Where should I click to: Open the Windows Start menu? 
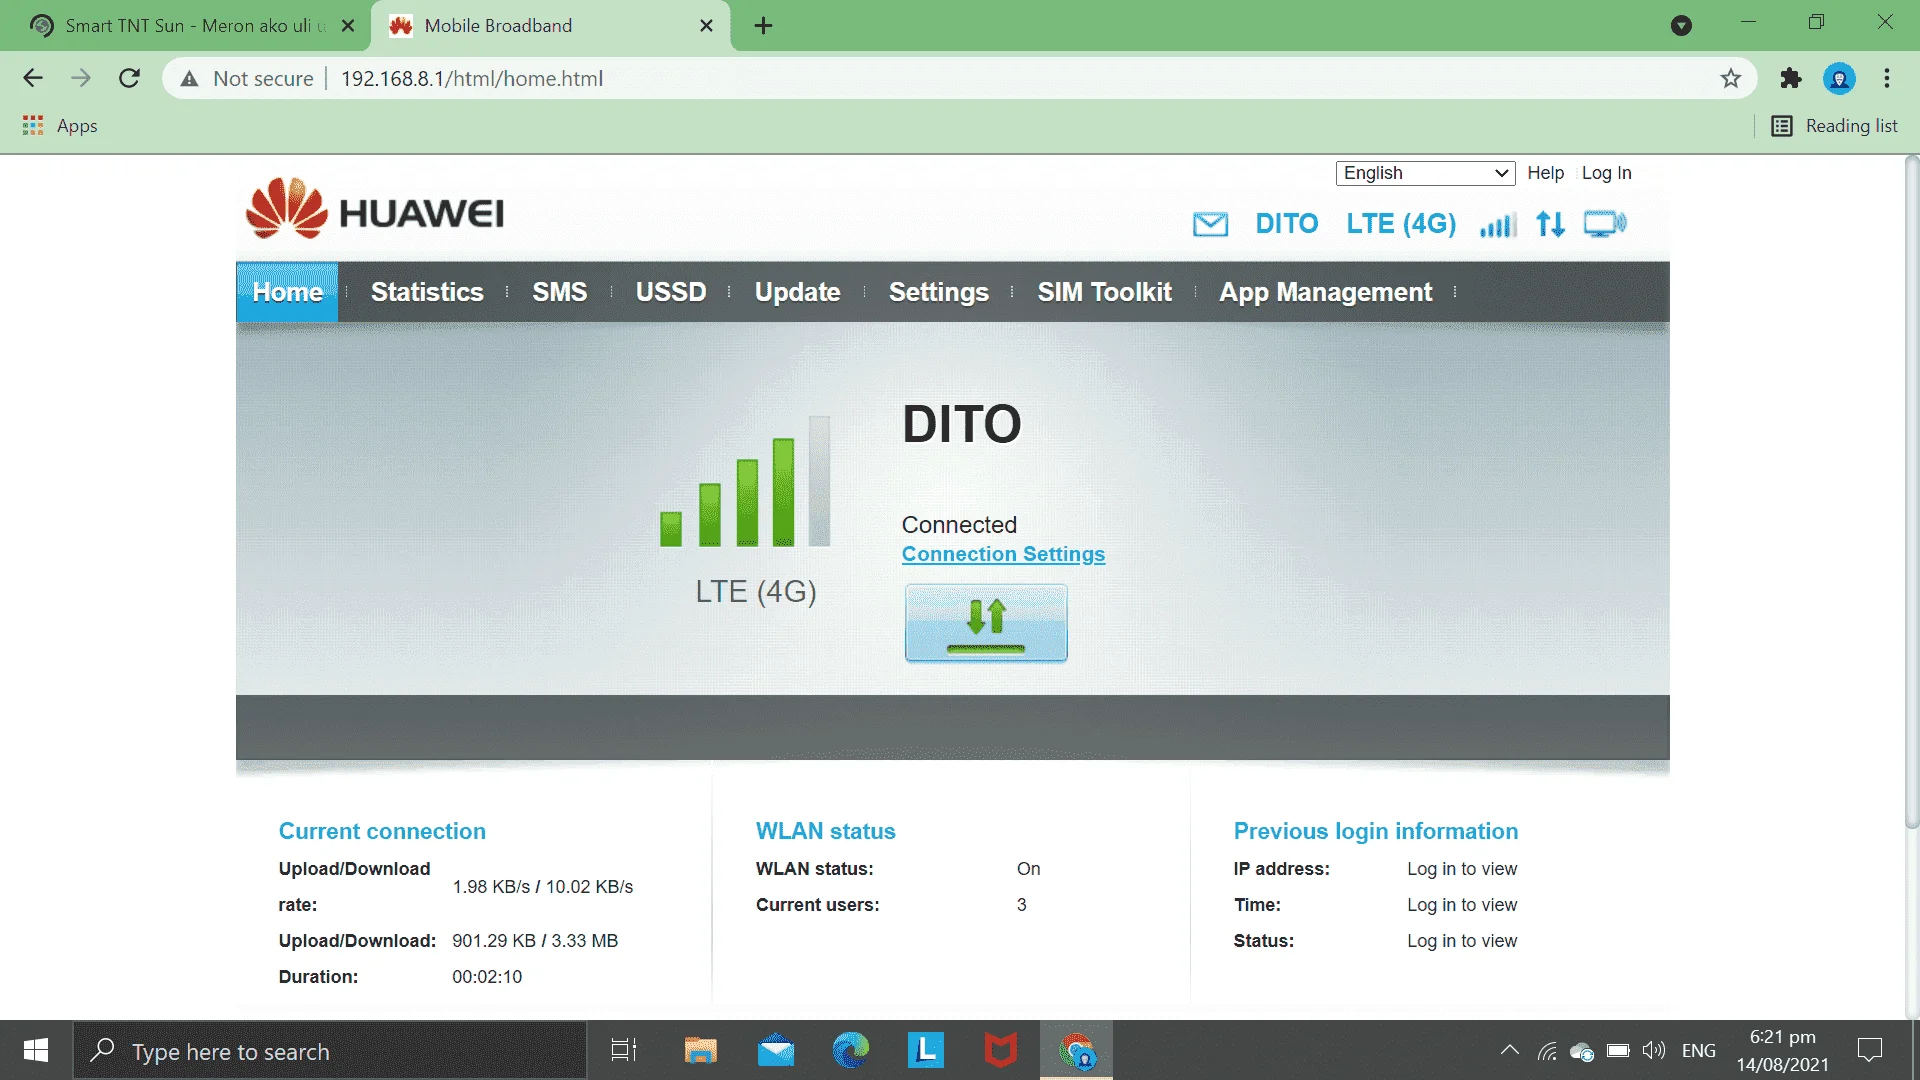(x=36, y=1050)
